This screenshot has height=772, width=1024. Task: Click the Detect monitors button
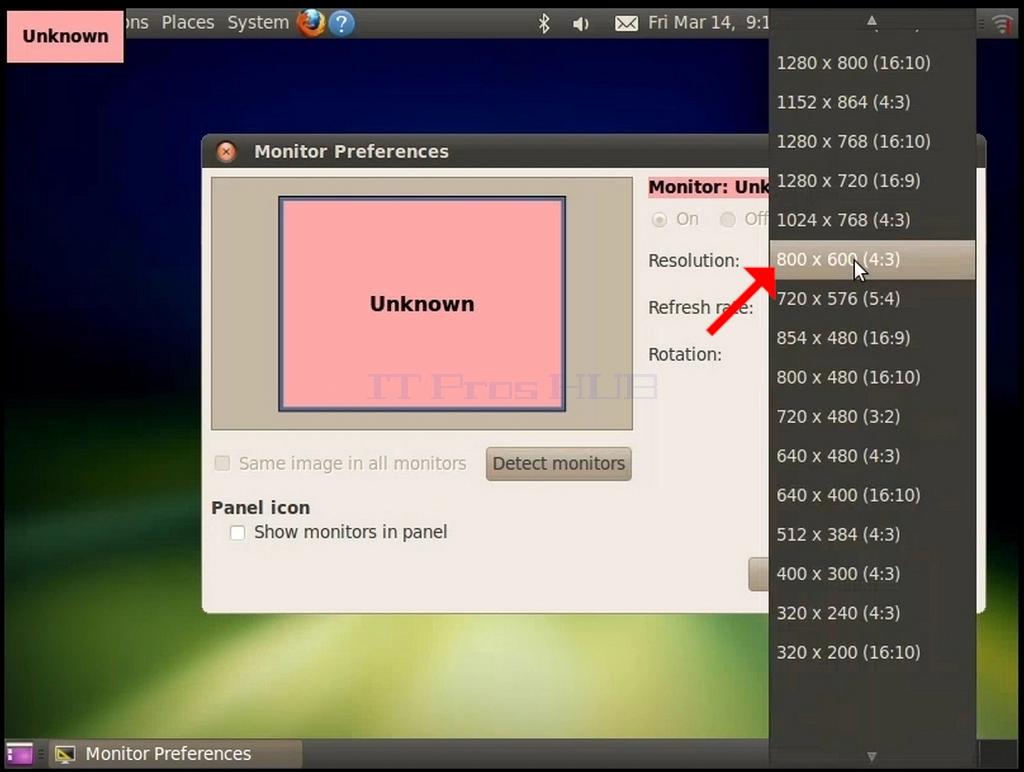(x=558, y=464)
